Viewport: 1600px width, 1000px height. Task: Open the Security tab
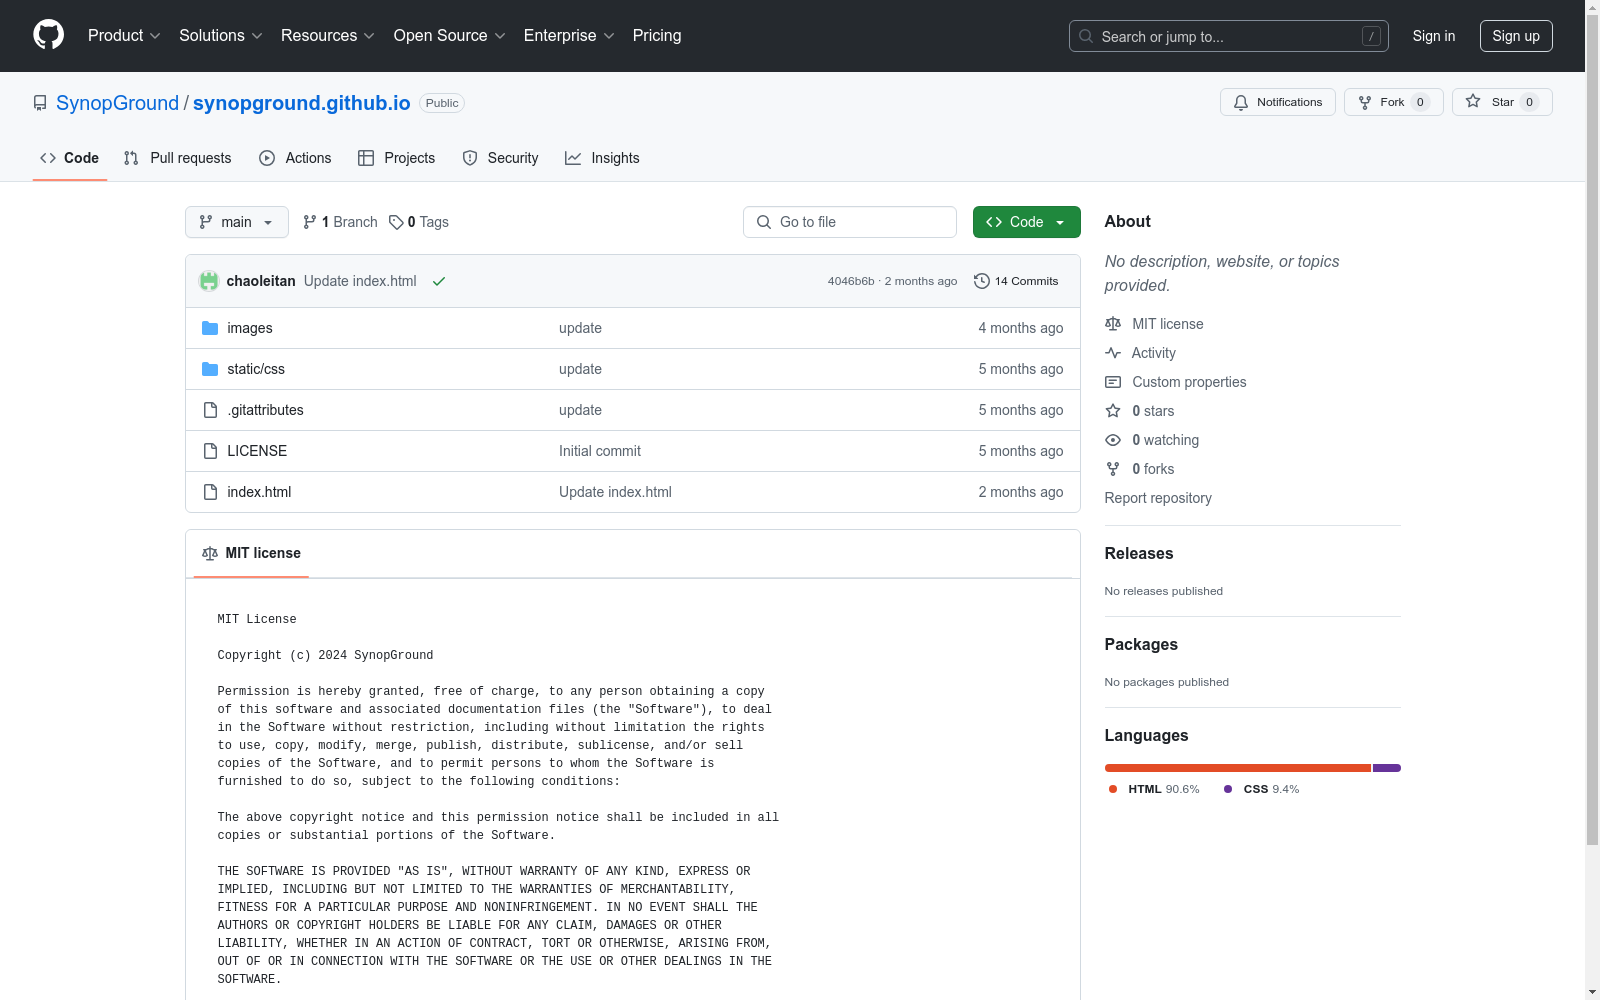[x=500, y=158]
